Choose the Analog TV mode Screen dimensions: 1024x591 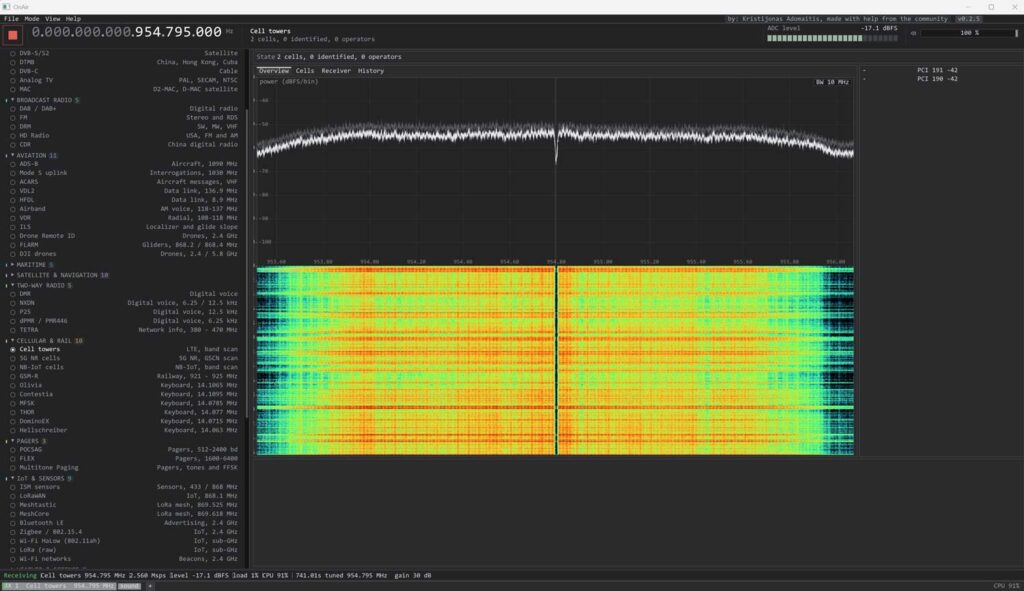(x=124, y=80)
